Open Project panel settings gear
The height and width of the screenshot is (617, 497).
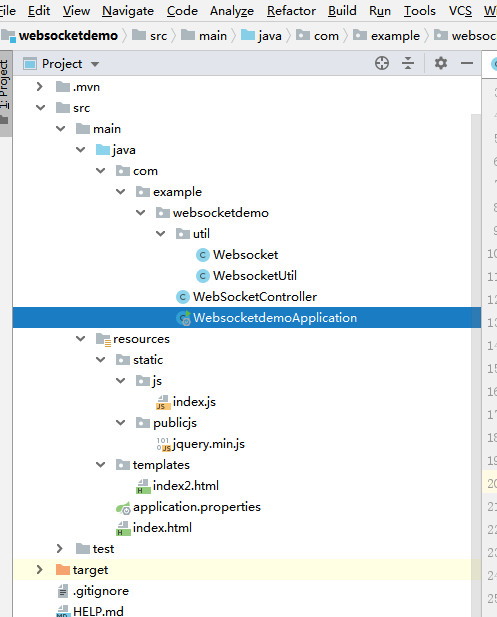tap(441, 63)
